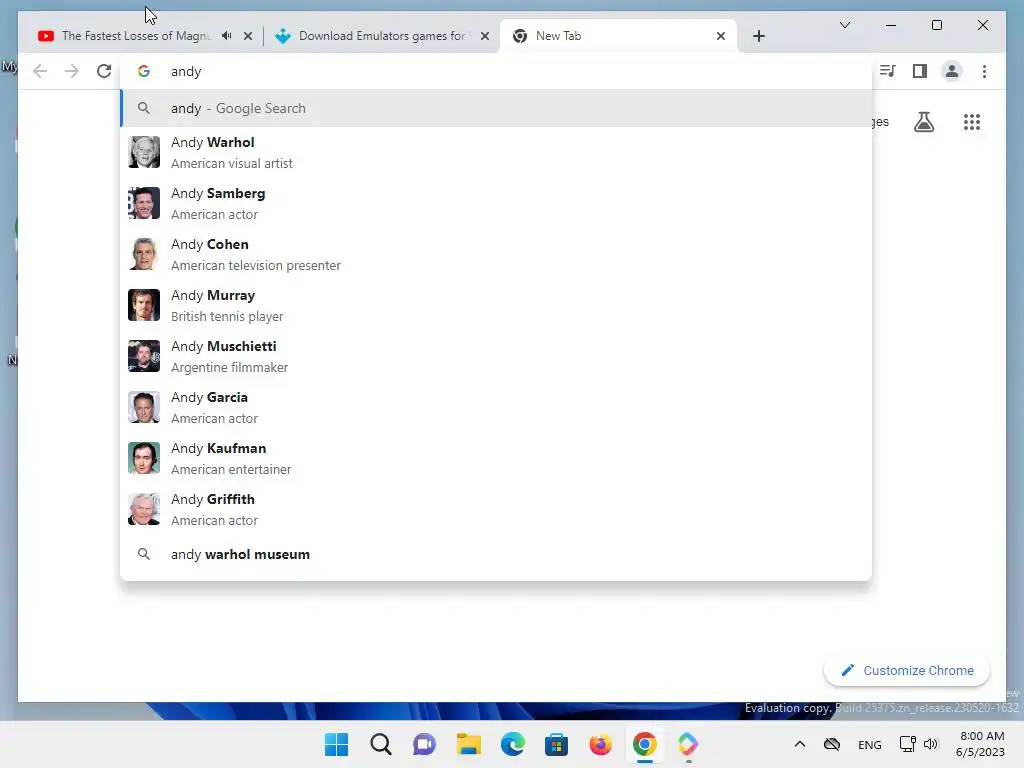Image resolution: width=1024 pixels, height=768 pixels.
Task: Open the Search Labs flask icon
Action: 923,122
